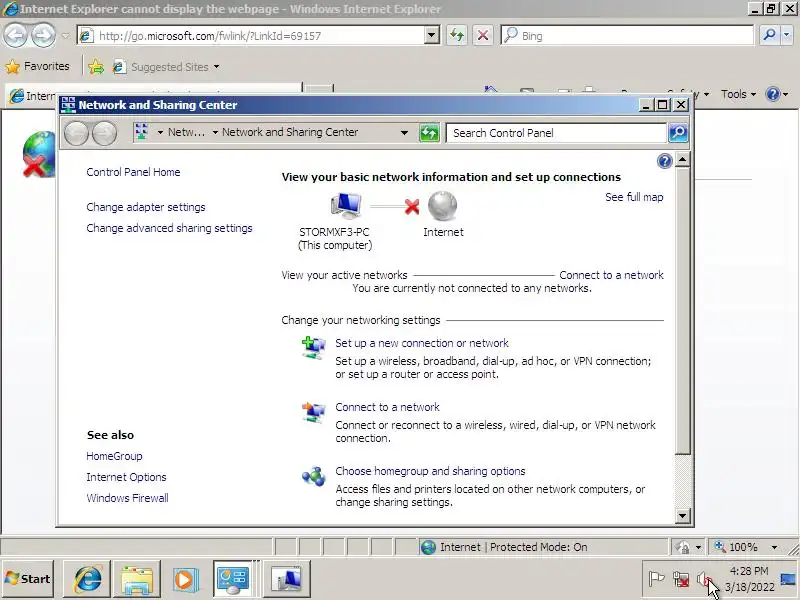
Task: Click Connect to a network in active networks
Action: pos(611,275)
